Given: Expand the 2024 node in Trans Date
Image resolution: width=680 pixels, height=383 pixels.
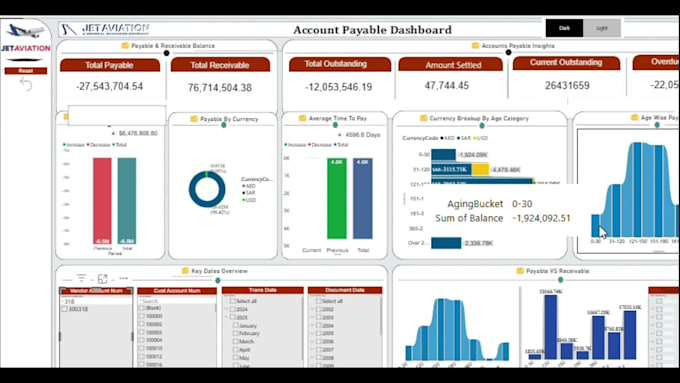Looking at the screenshot, I should [x=226, y=309].
